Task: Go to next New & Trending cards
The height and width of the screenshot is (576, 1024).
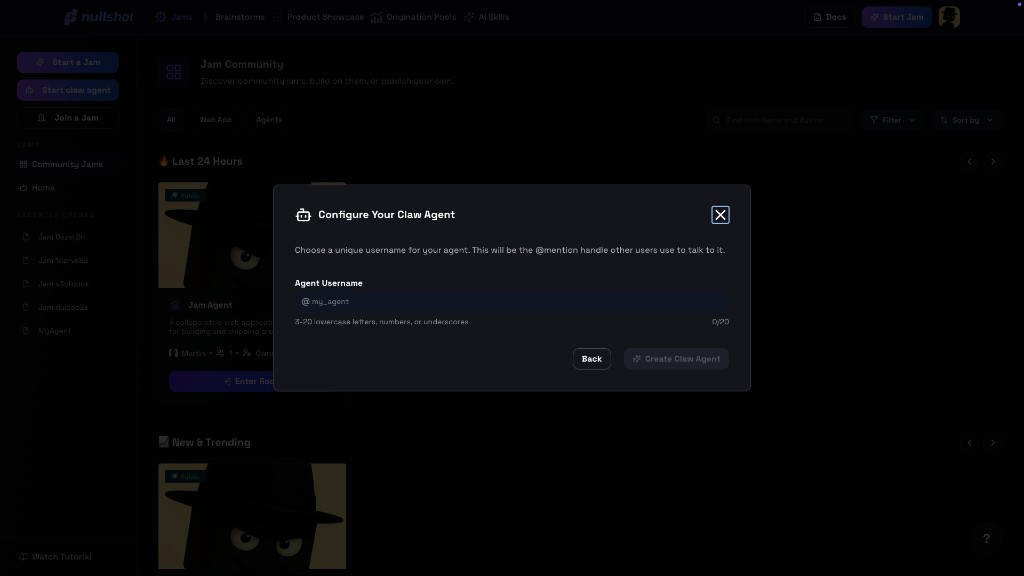Action: coord(993,443)
